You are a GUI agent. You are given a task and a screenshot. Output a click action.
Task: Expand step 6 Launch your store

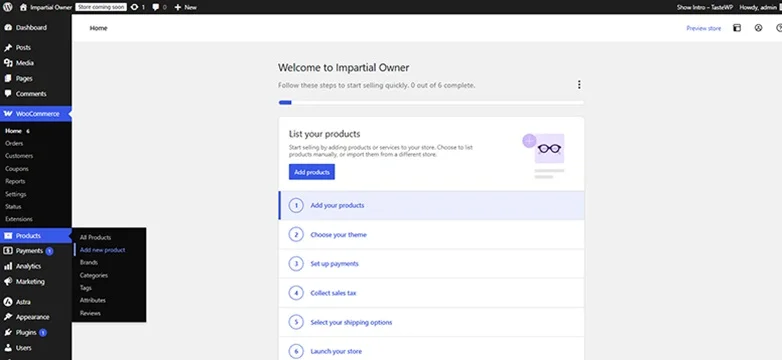click(x=431, y=349)
